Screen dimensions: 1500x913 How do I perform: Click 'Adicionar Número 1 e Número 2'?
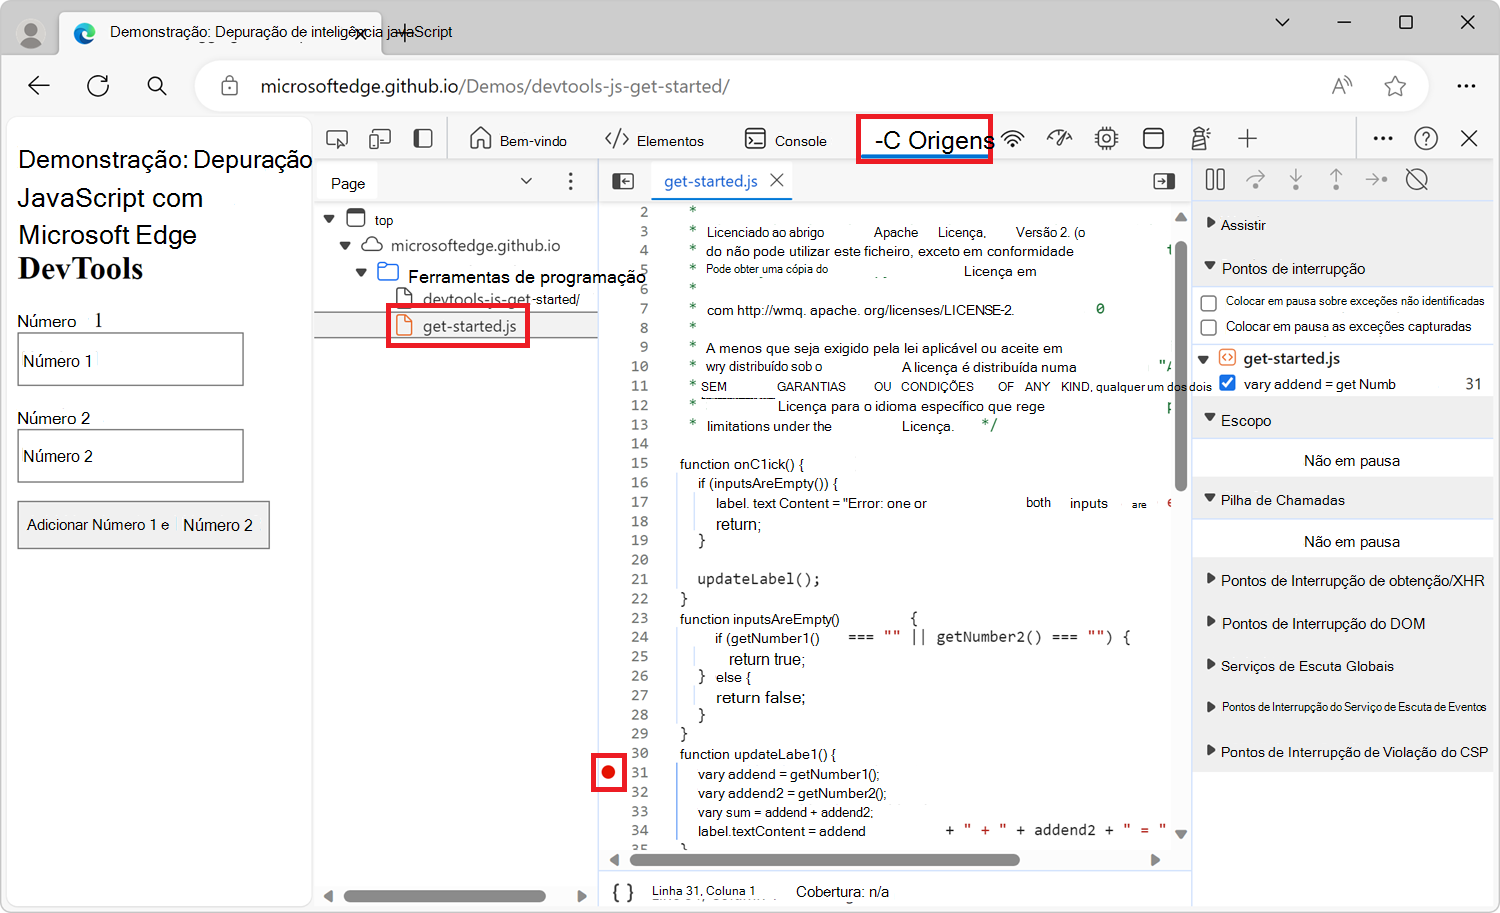143,524
